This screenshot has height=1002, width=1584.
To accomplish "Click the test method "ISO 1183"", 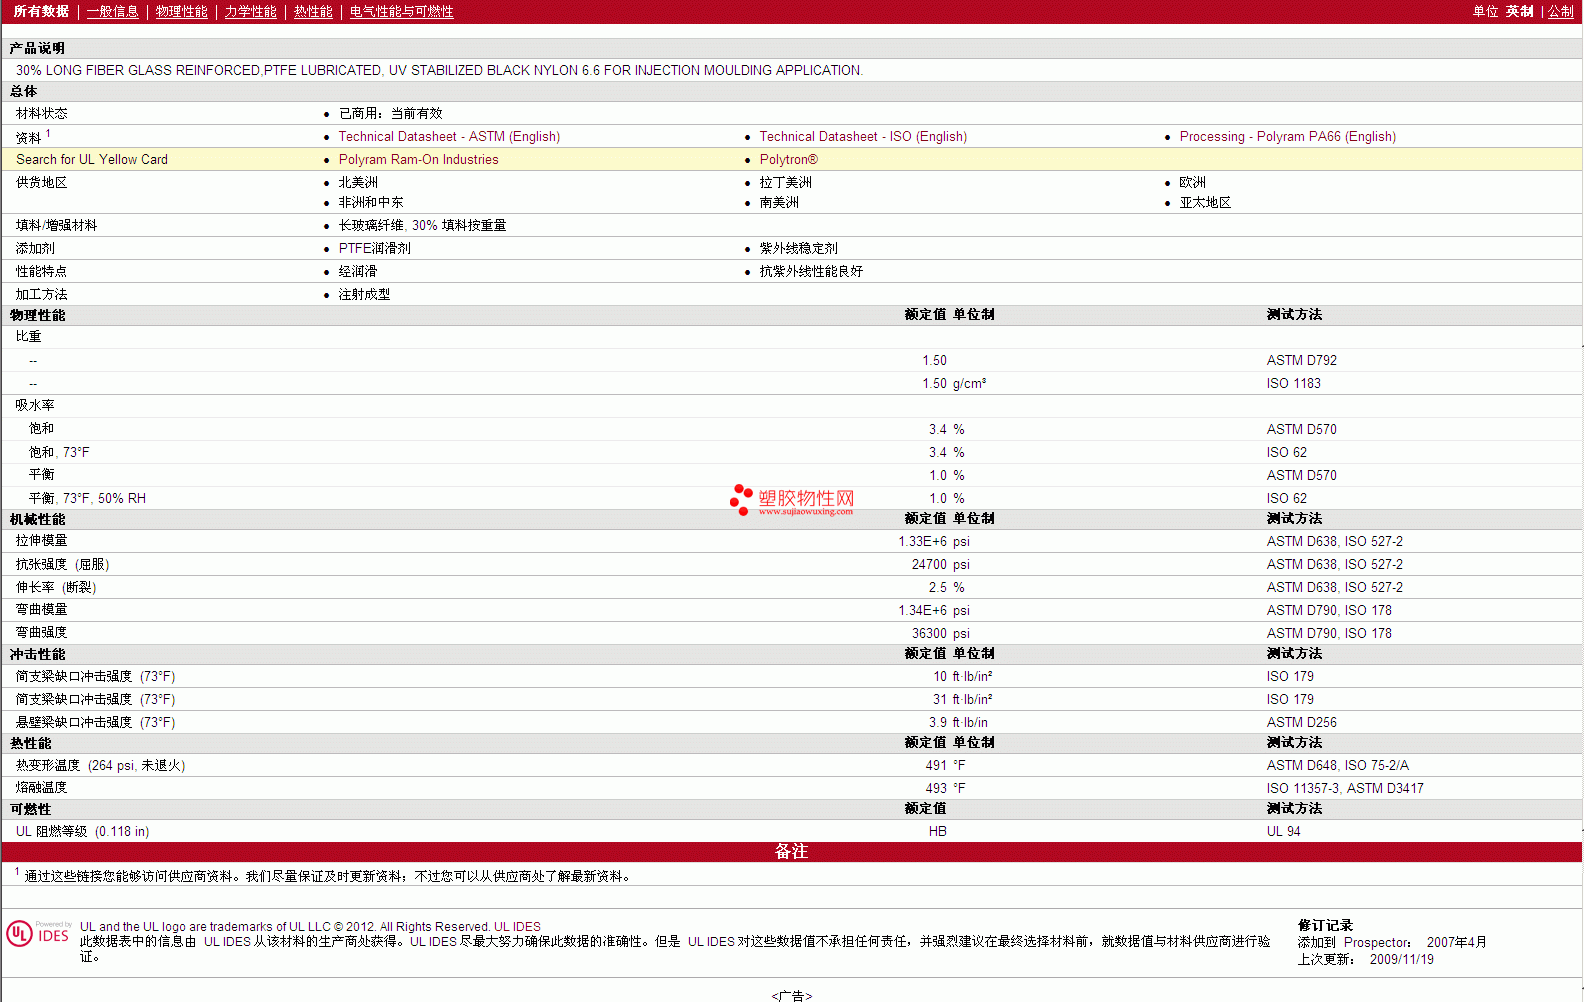I will tap(1294, 384).
